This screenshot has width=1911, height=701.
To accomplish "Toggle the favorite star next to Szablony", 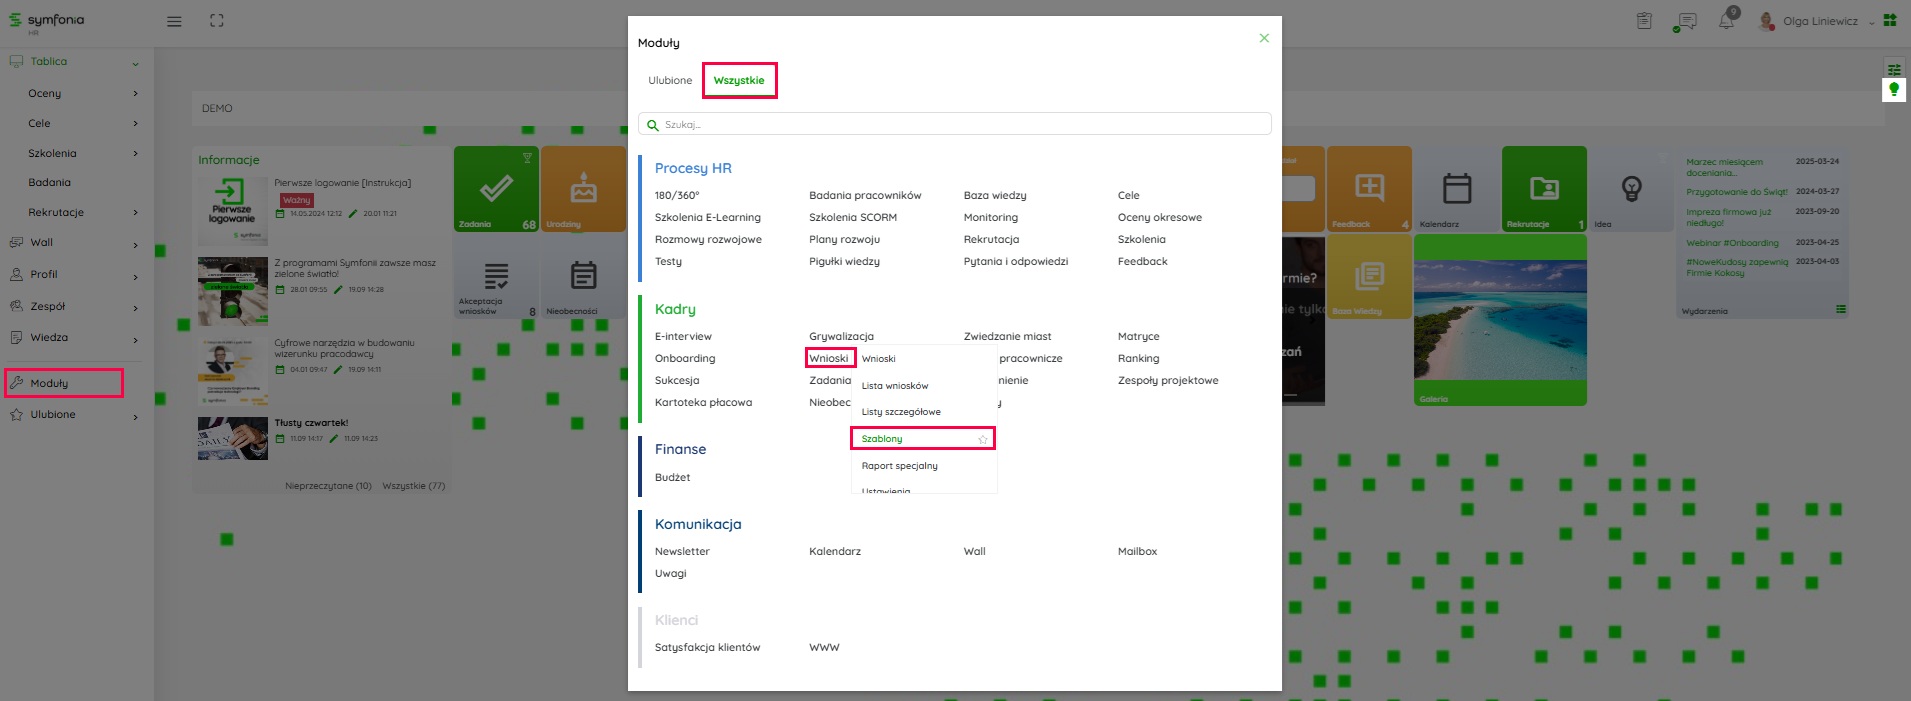I will [x=983, y=439].
